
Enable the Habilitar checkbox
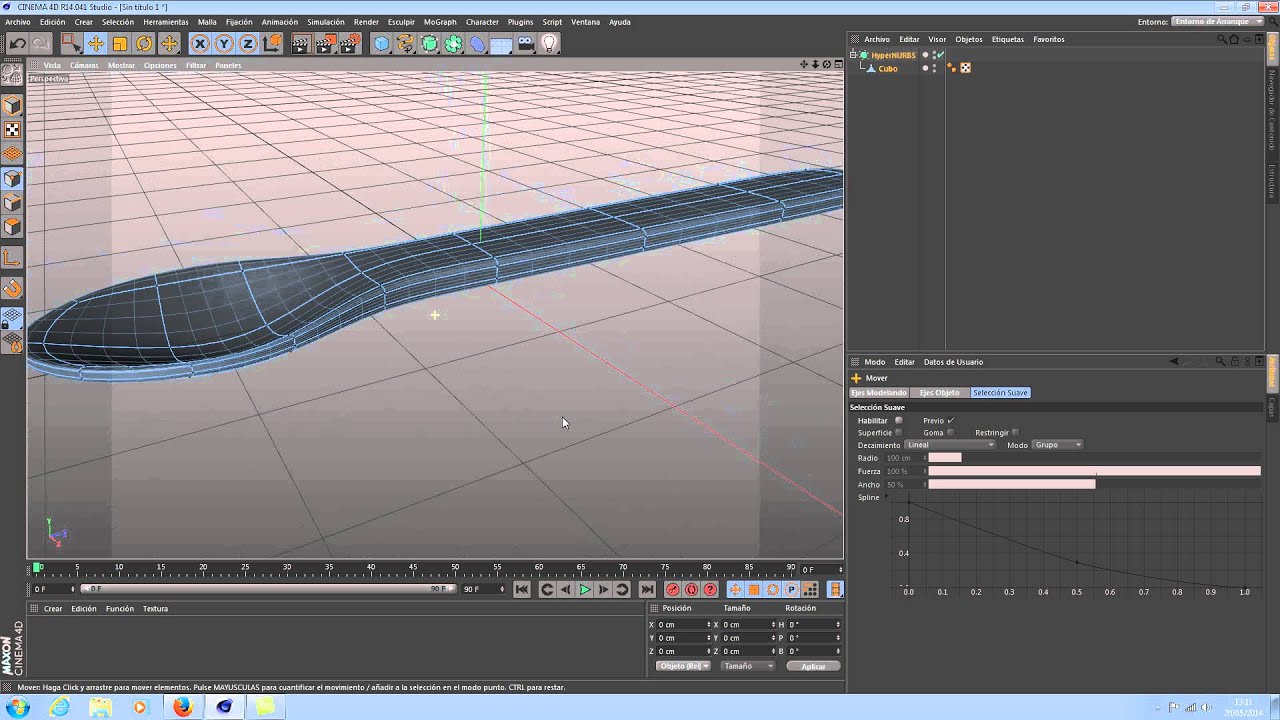899,420
